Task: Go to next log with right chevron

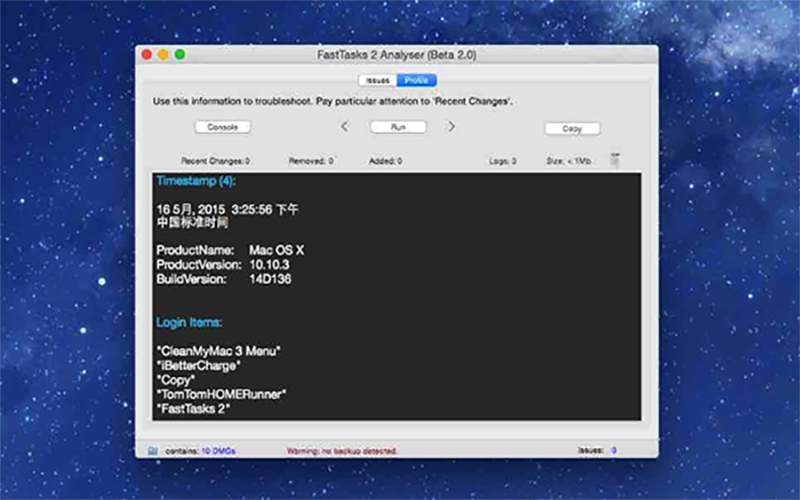Action: click(x=452, y=127)
